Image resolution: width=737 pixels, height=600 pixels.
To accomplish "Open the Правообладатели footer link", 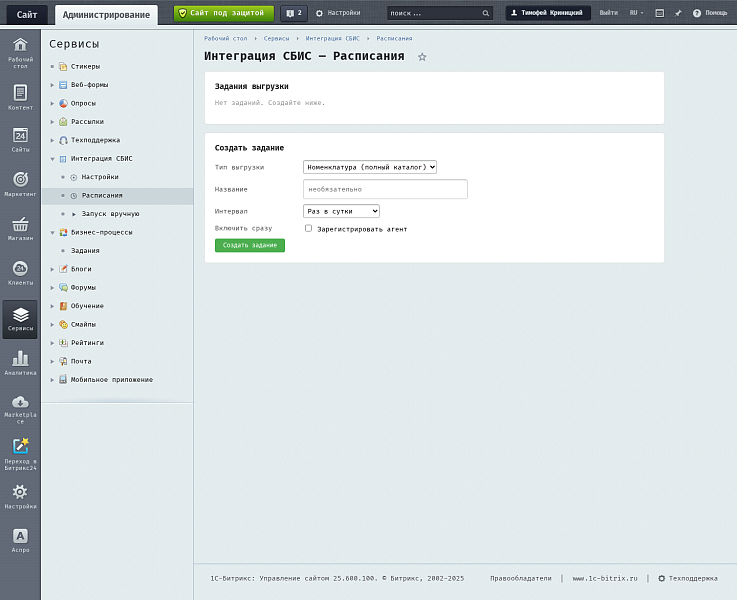I will click(520, 578).
